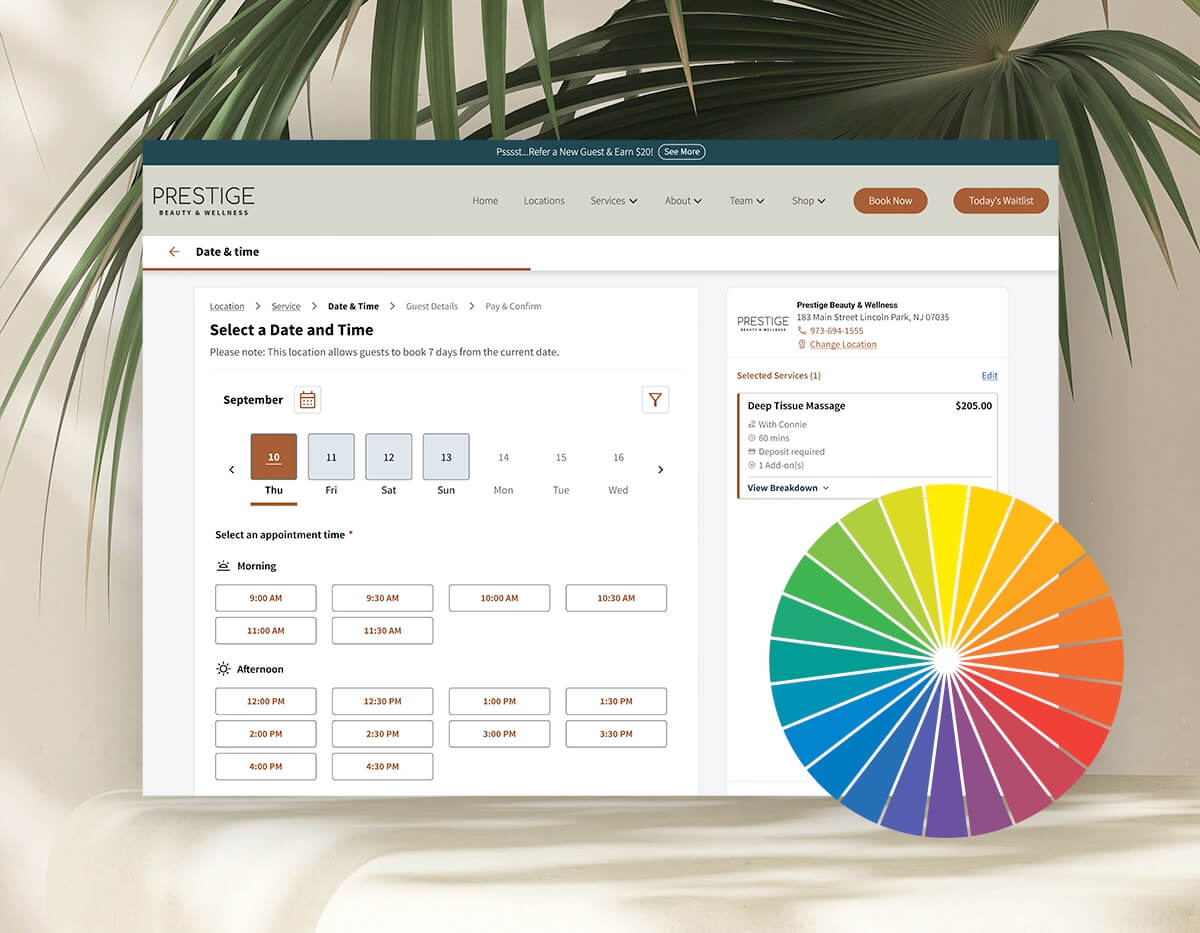Click Wednesday the 16th date

click(618, 457)
